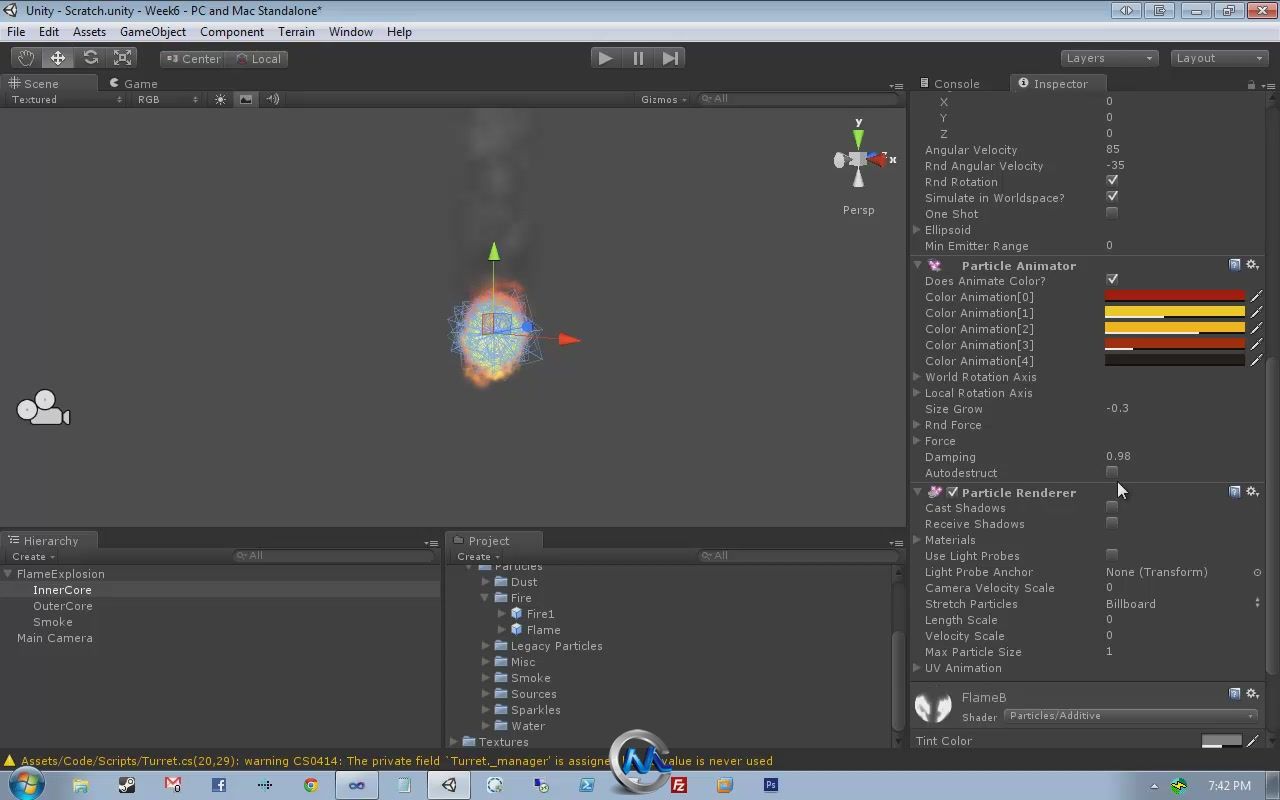Select the Move tool

click(58, 58)
